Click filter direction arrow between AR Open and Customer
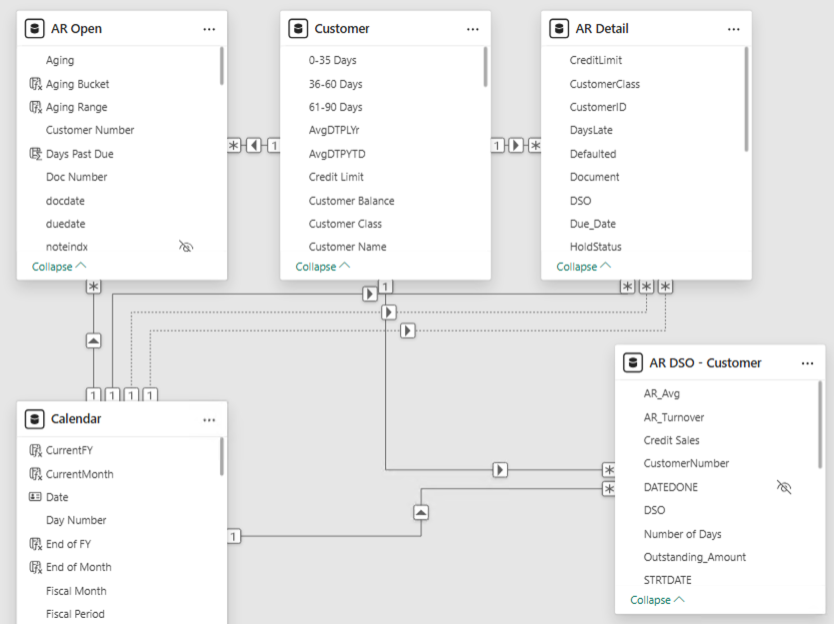Viewport: 834px width, 624px height. point(254,146)
